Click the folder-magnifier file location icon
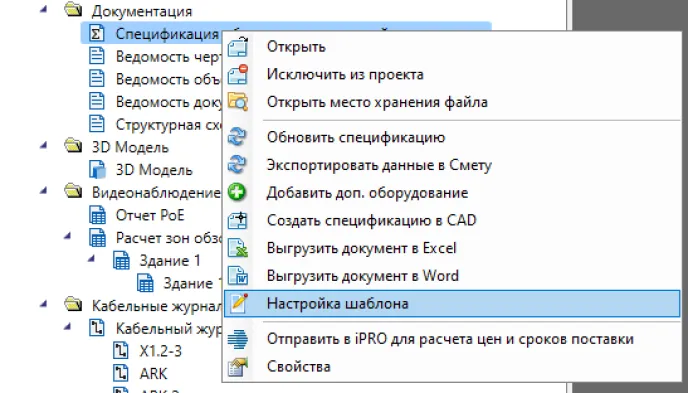This screenshot has width=688, height=393. click(238, 102)
